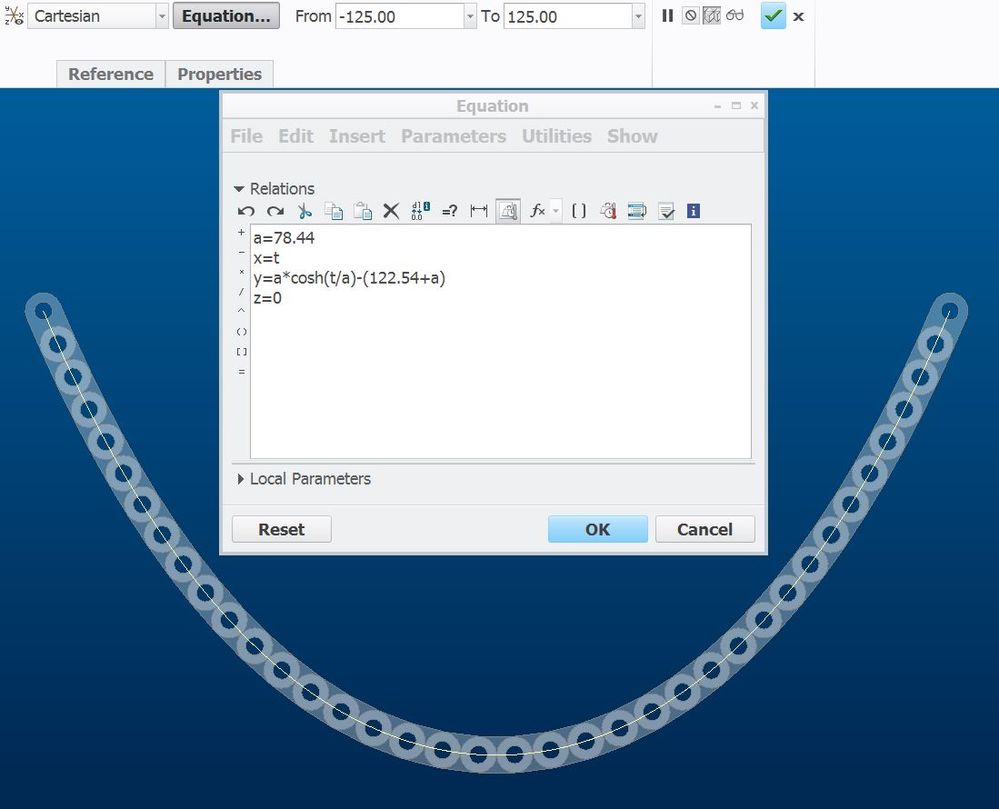
Task: Open the fx function dropdown arrow
Action: click(x=556, y=211)
